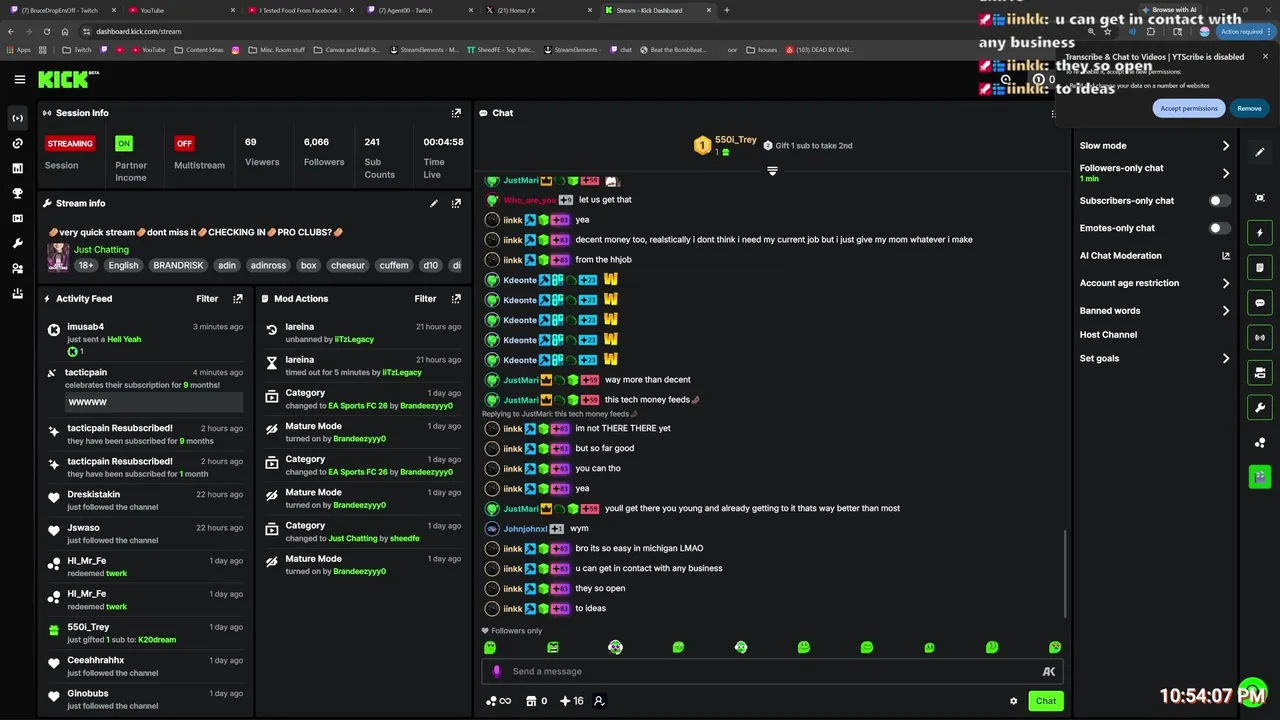Open Host Channel option
Viewport: 1280px width, 720px height.
1108,335
